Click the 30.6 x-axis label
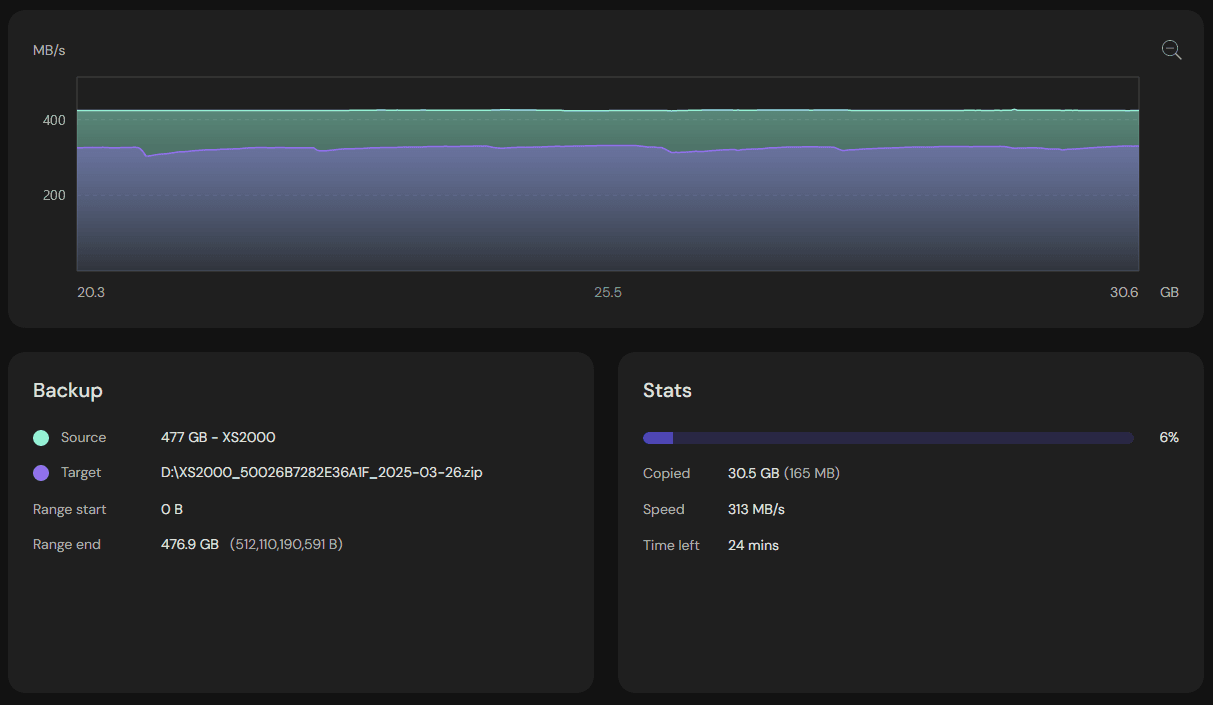This screenshot has height=705, width=1213. (1124, 293)
